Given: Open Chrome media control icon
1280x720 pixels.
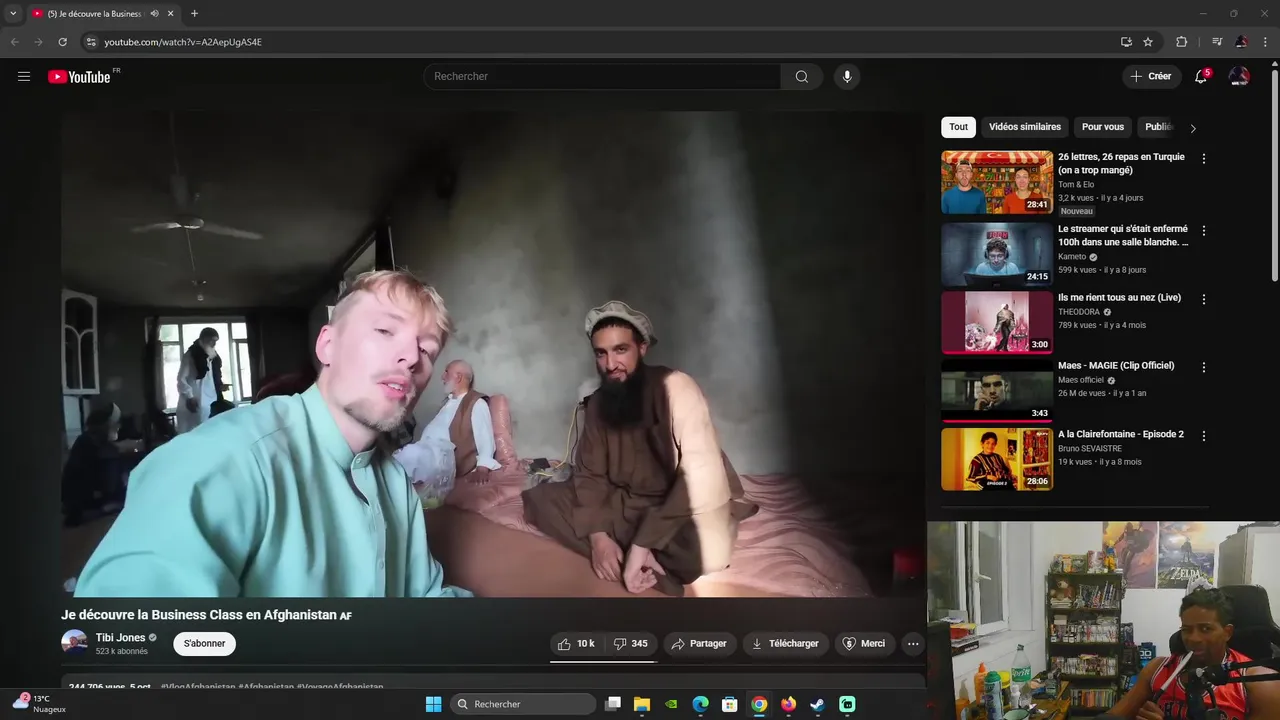Looking at the screenshot, I should [1217, 42].
